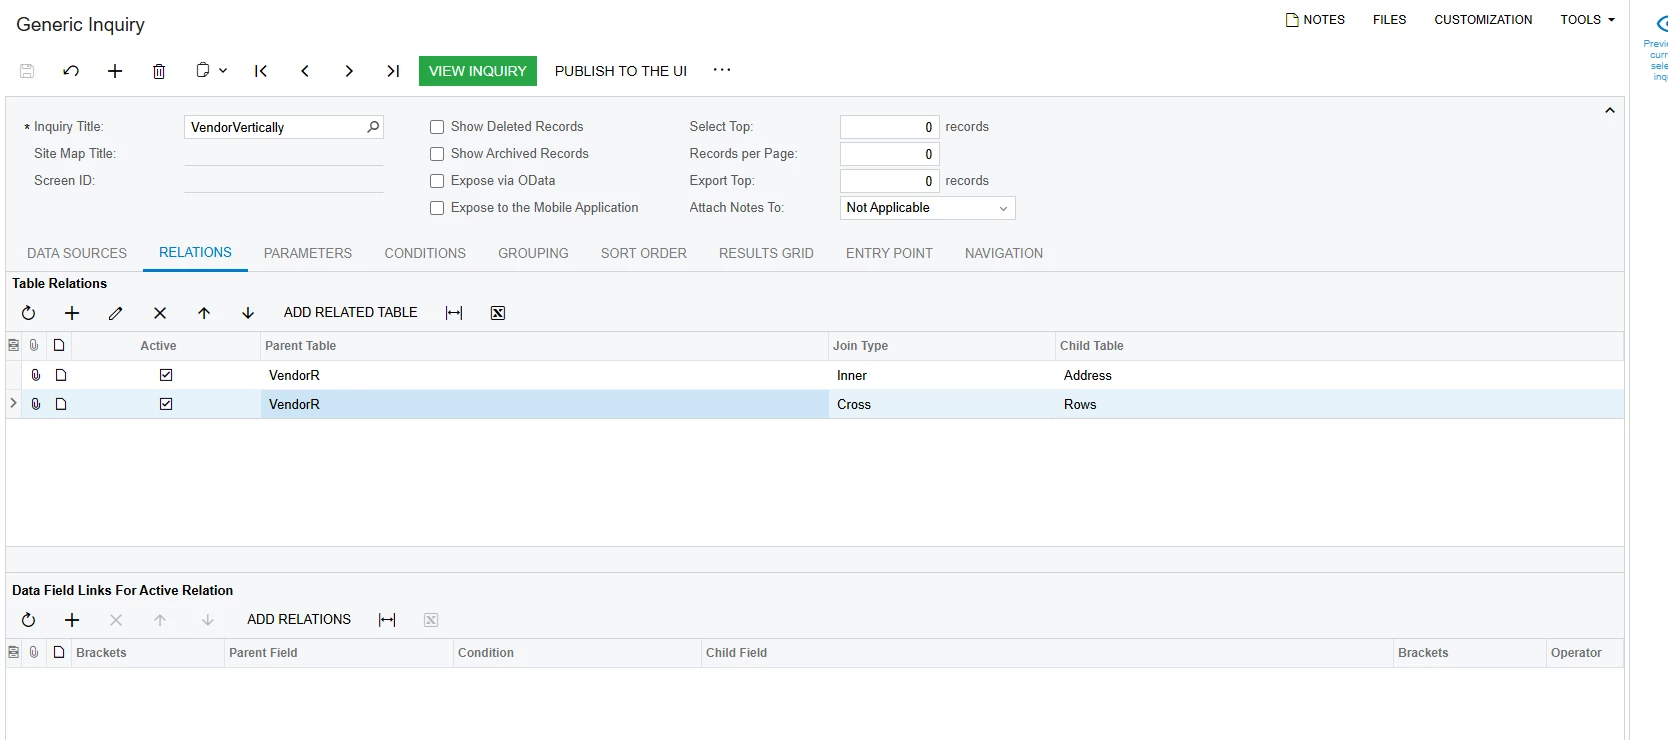Click the Site Map Title input field

(284, 154)
